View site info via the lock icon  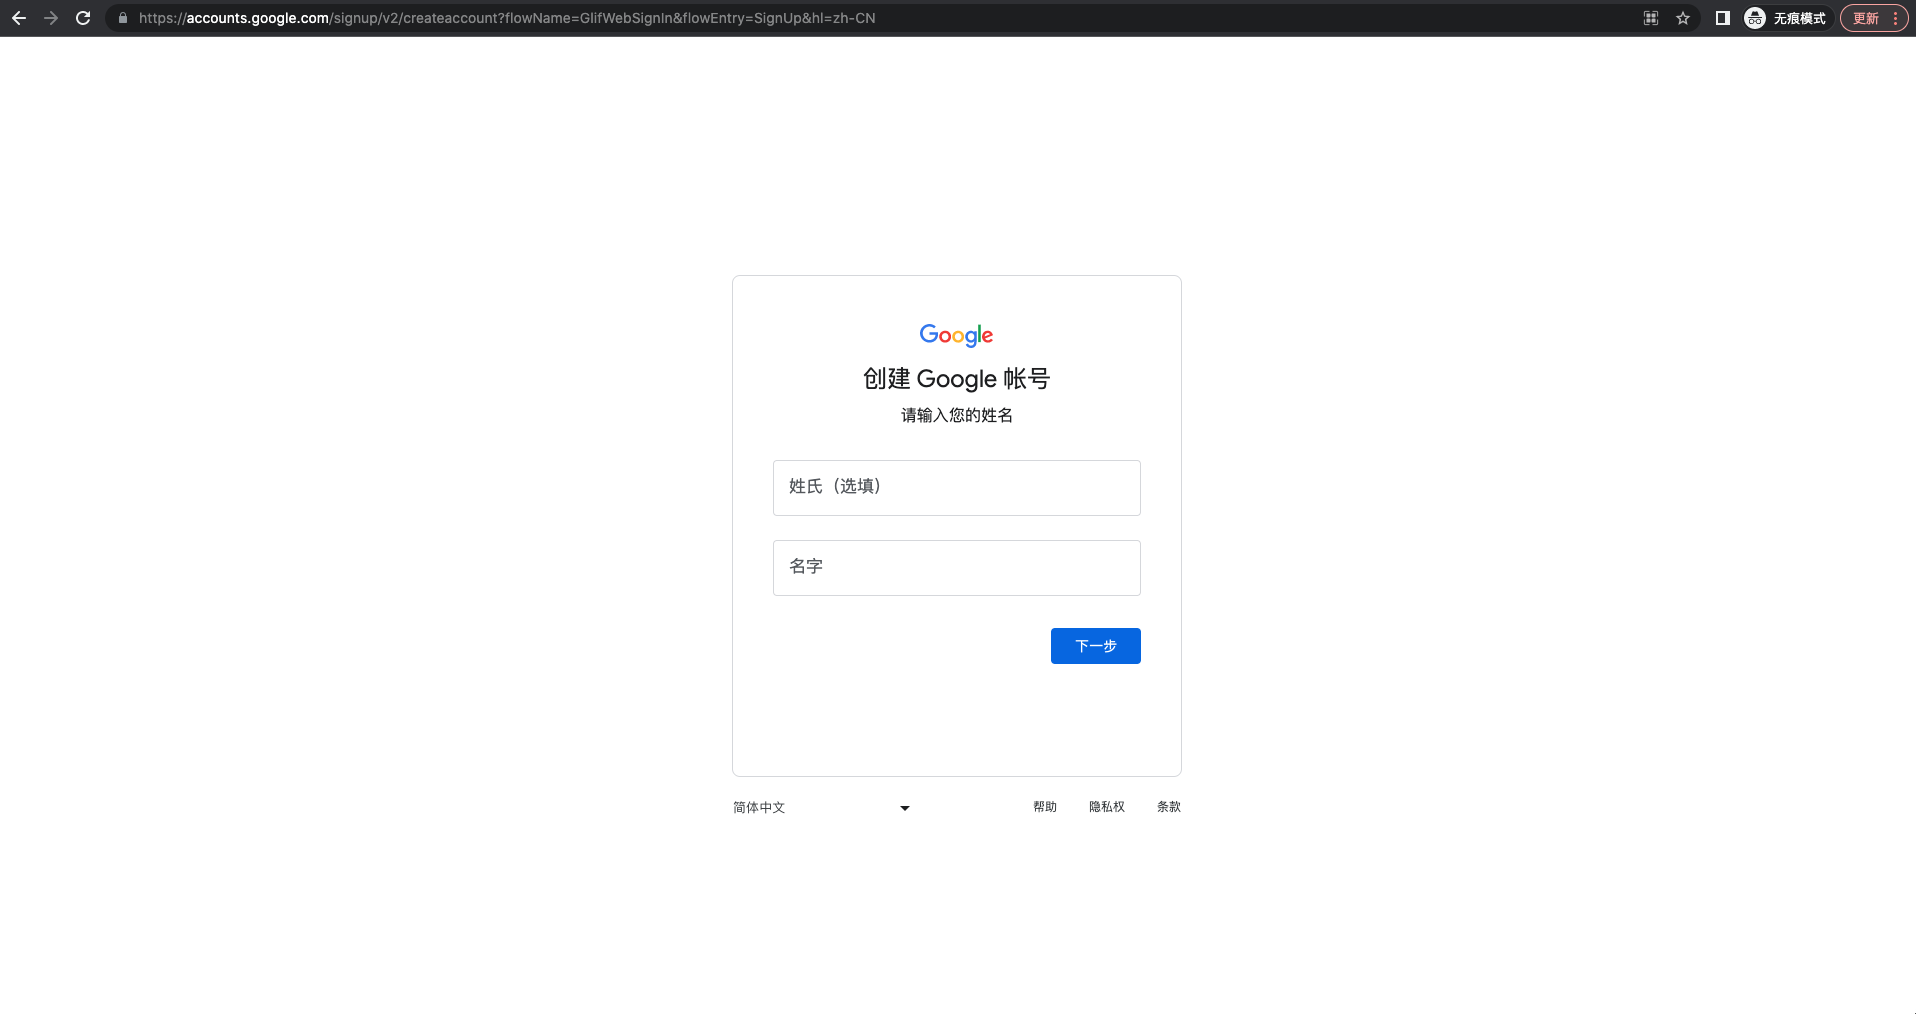[123, 18]
